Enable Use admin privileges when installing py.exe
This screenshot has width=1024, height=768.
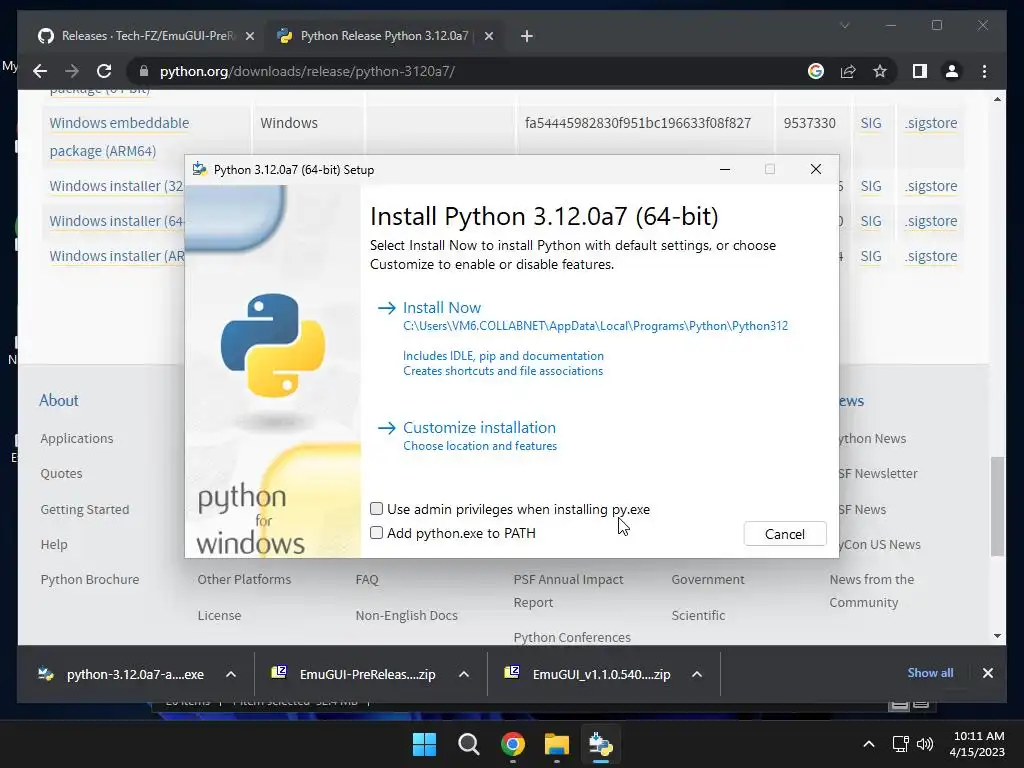pyautogui.click(x=376, y=509)
